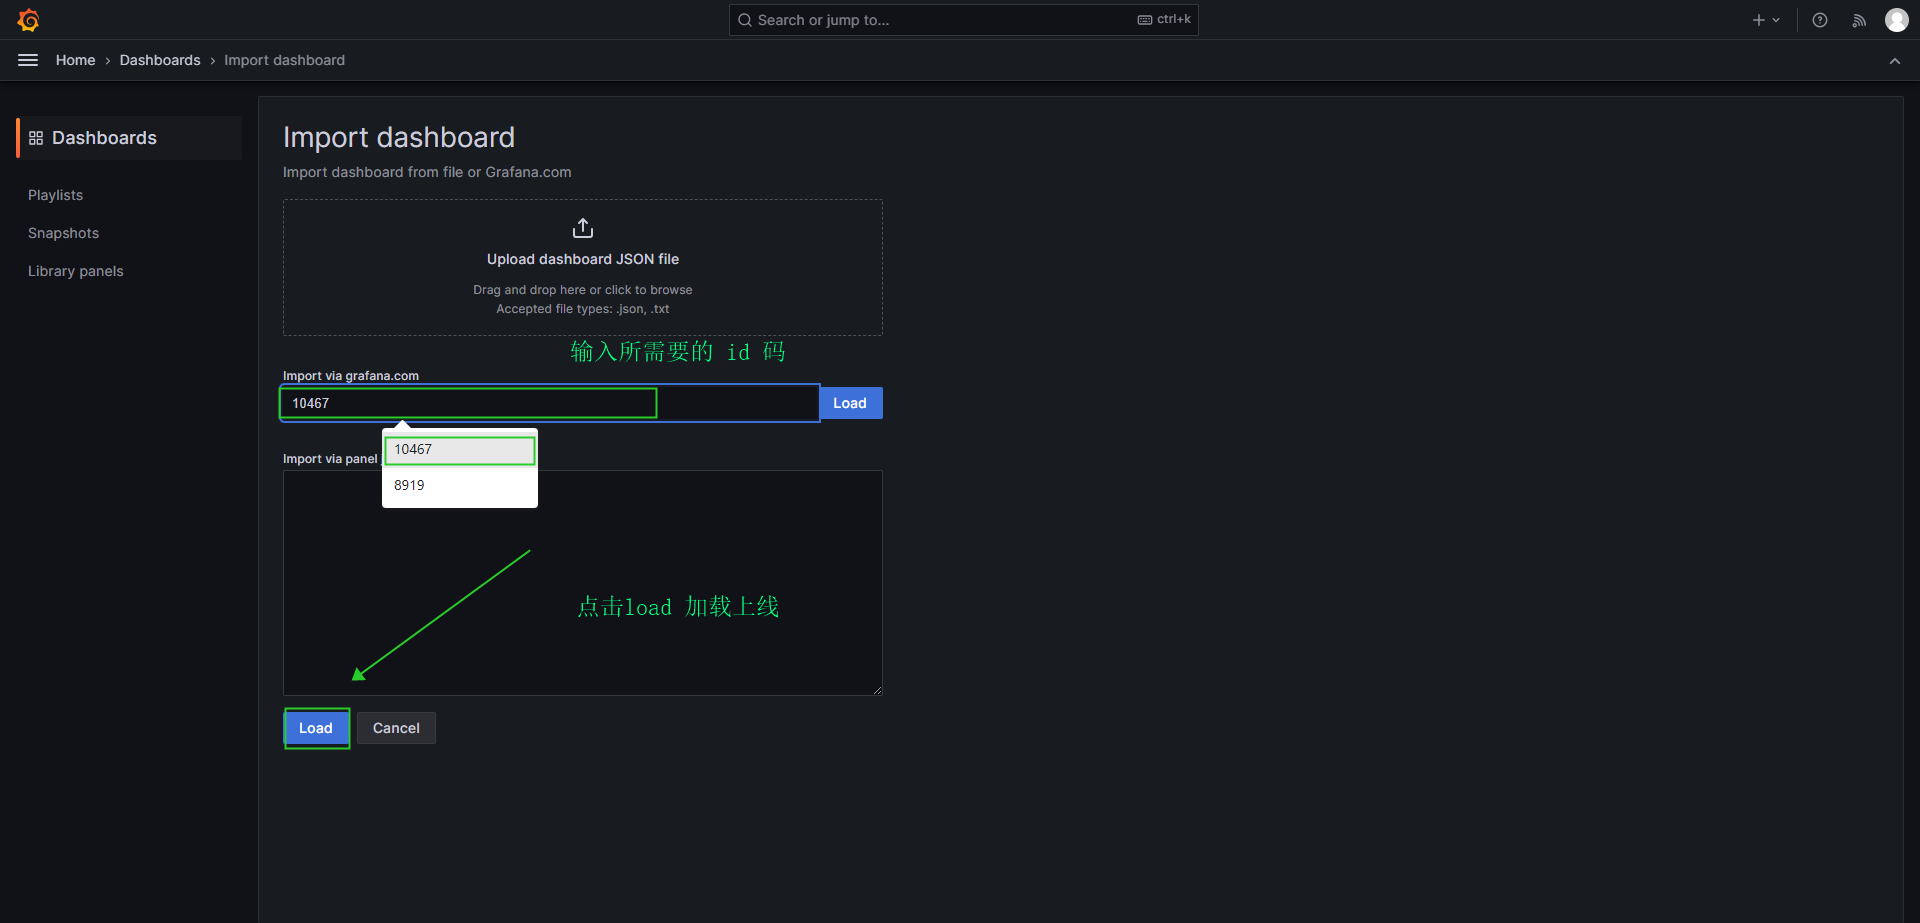Screen dimensions: 1920x923
Task: Focus the Import via grafana.com input field
Action: pos(550,403)
